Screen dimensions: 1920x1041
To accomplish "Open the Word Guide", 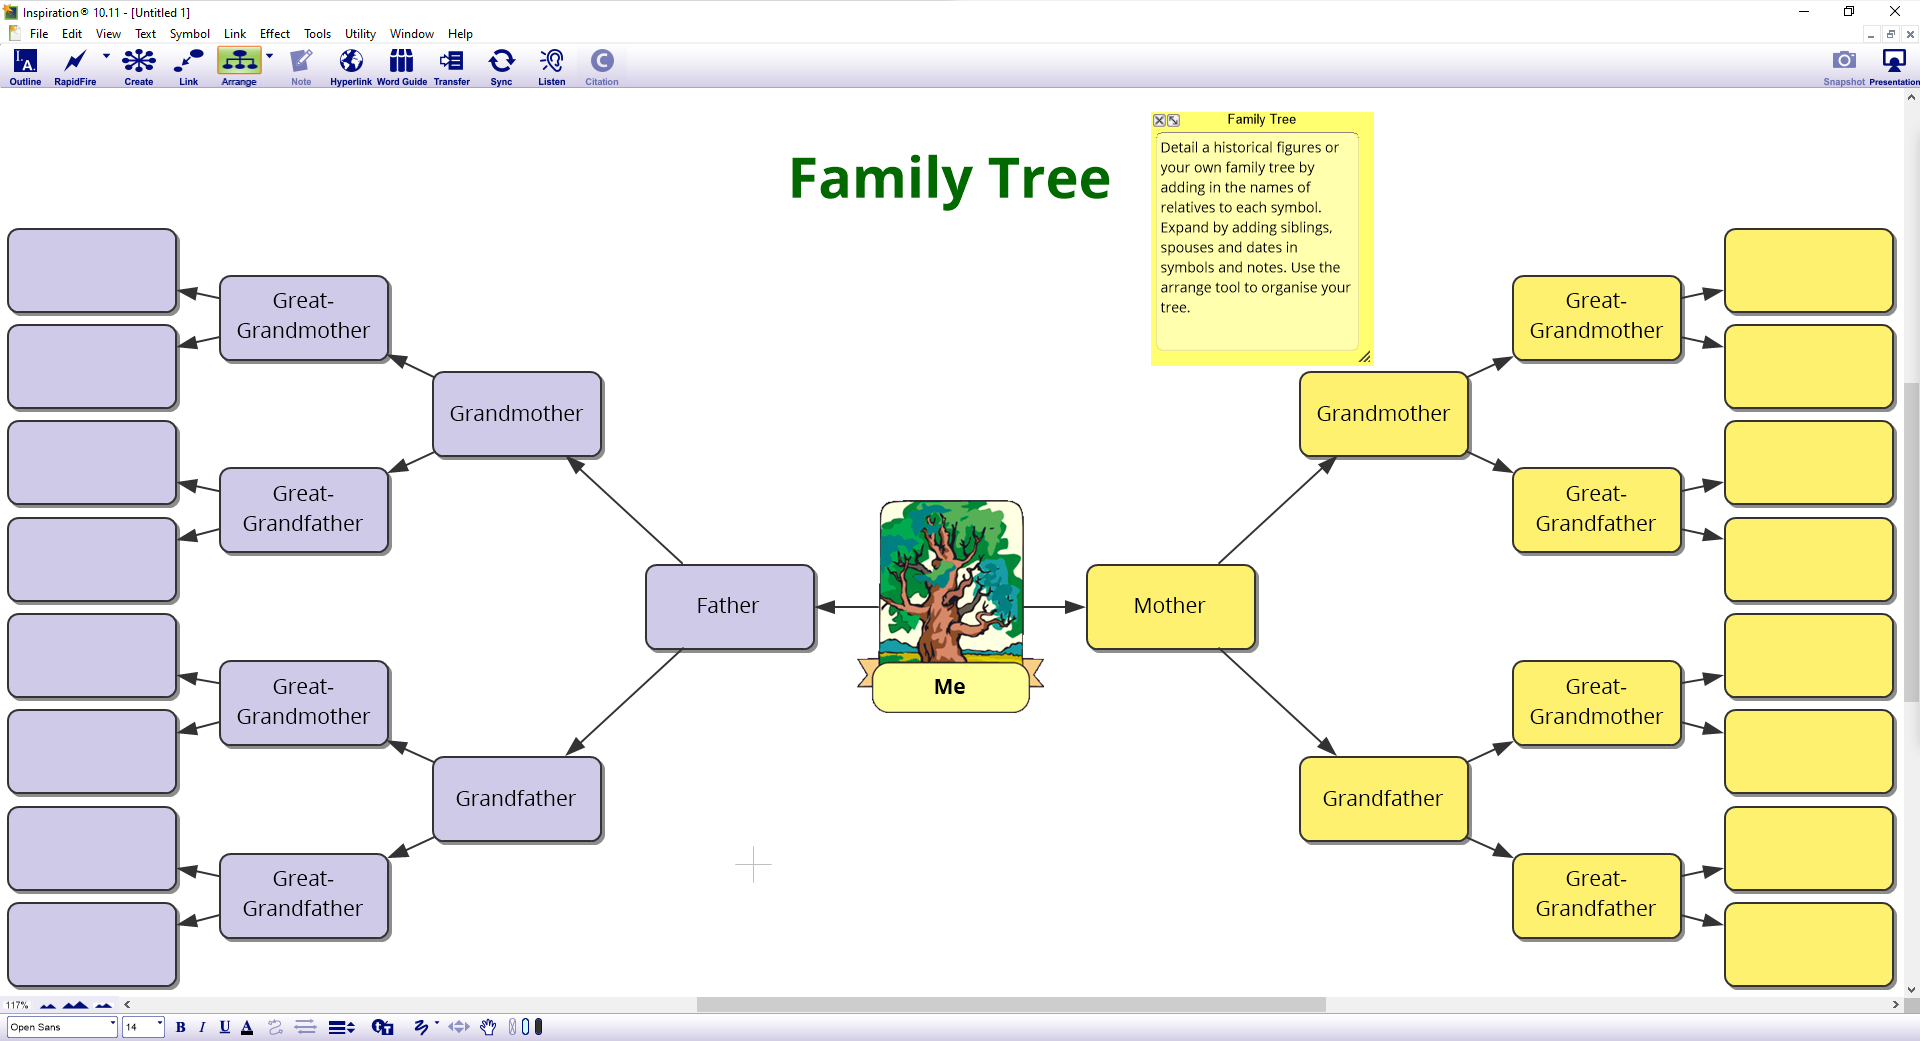I will [402, 67].
